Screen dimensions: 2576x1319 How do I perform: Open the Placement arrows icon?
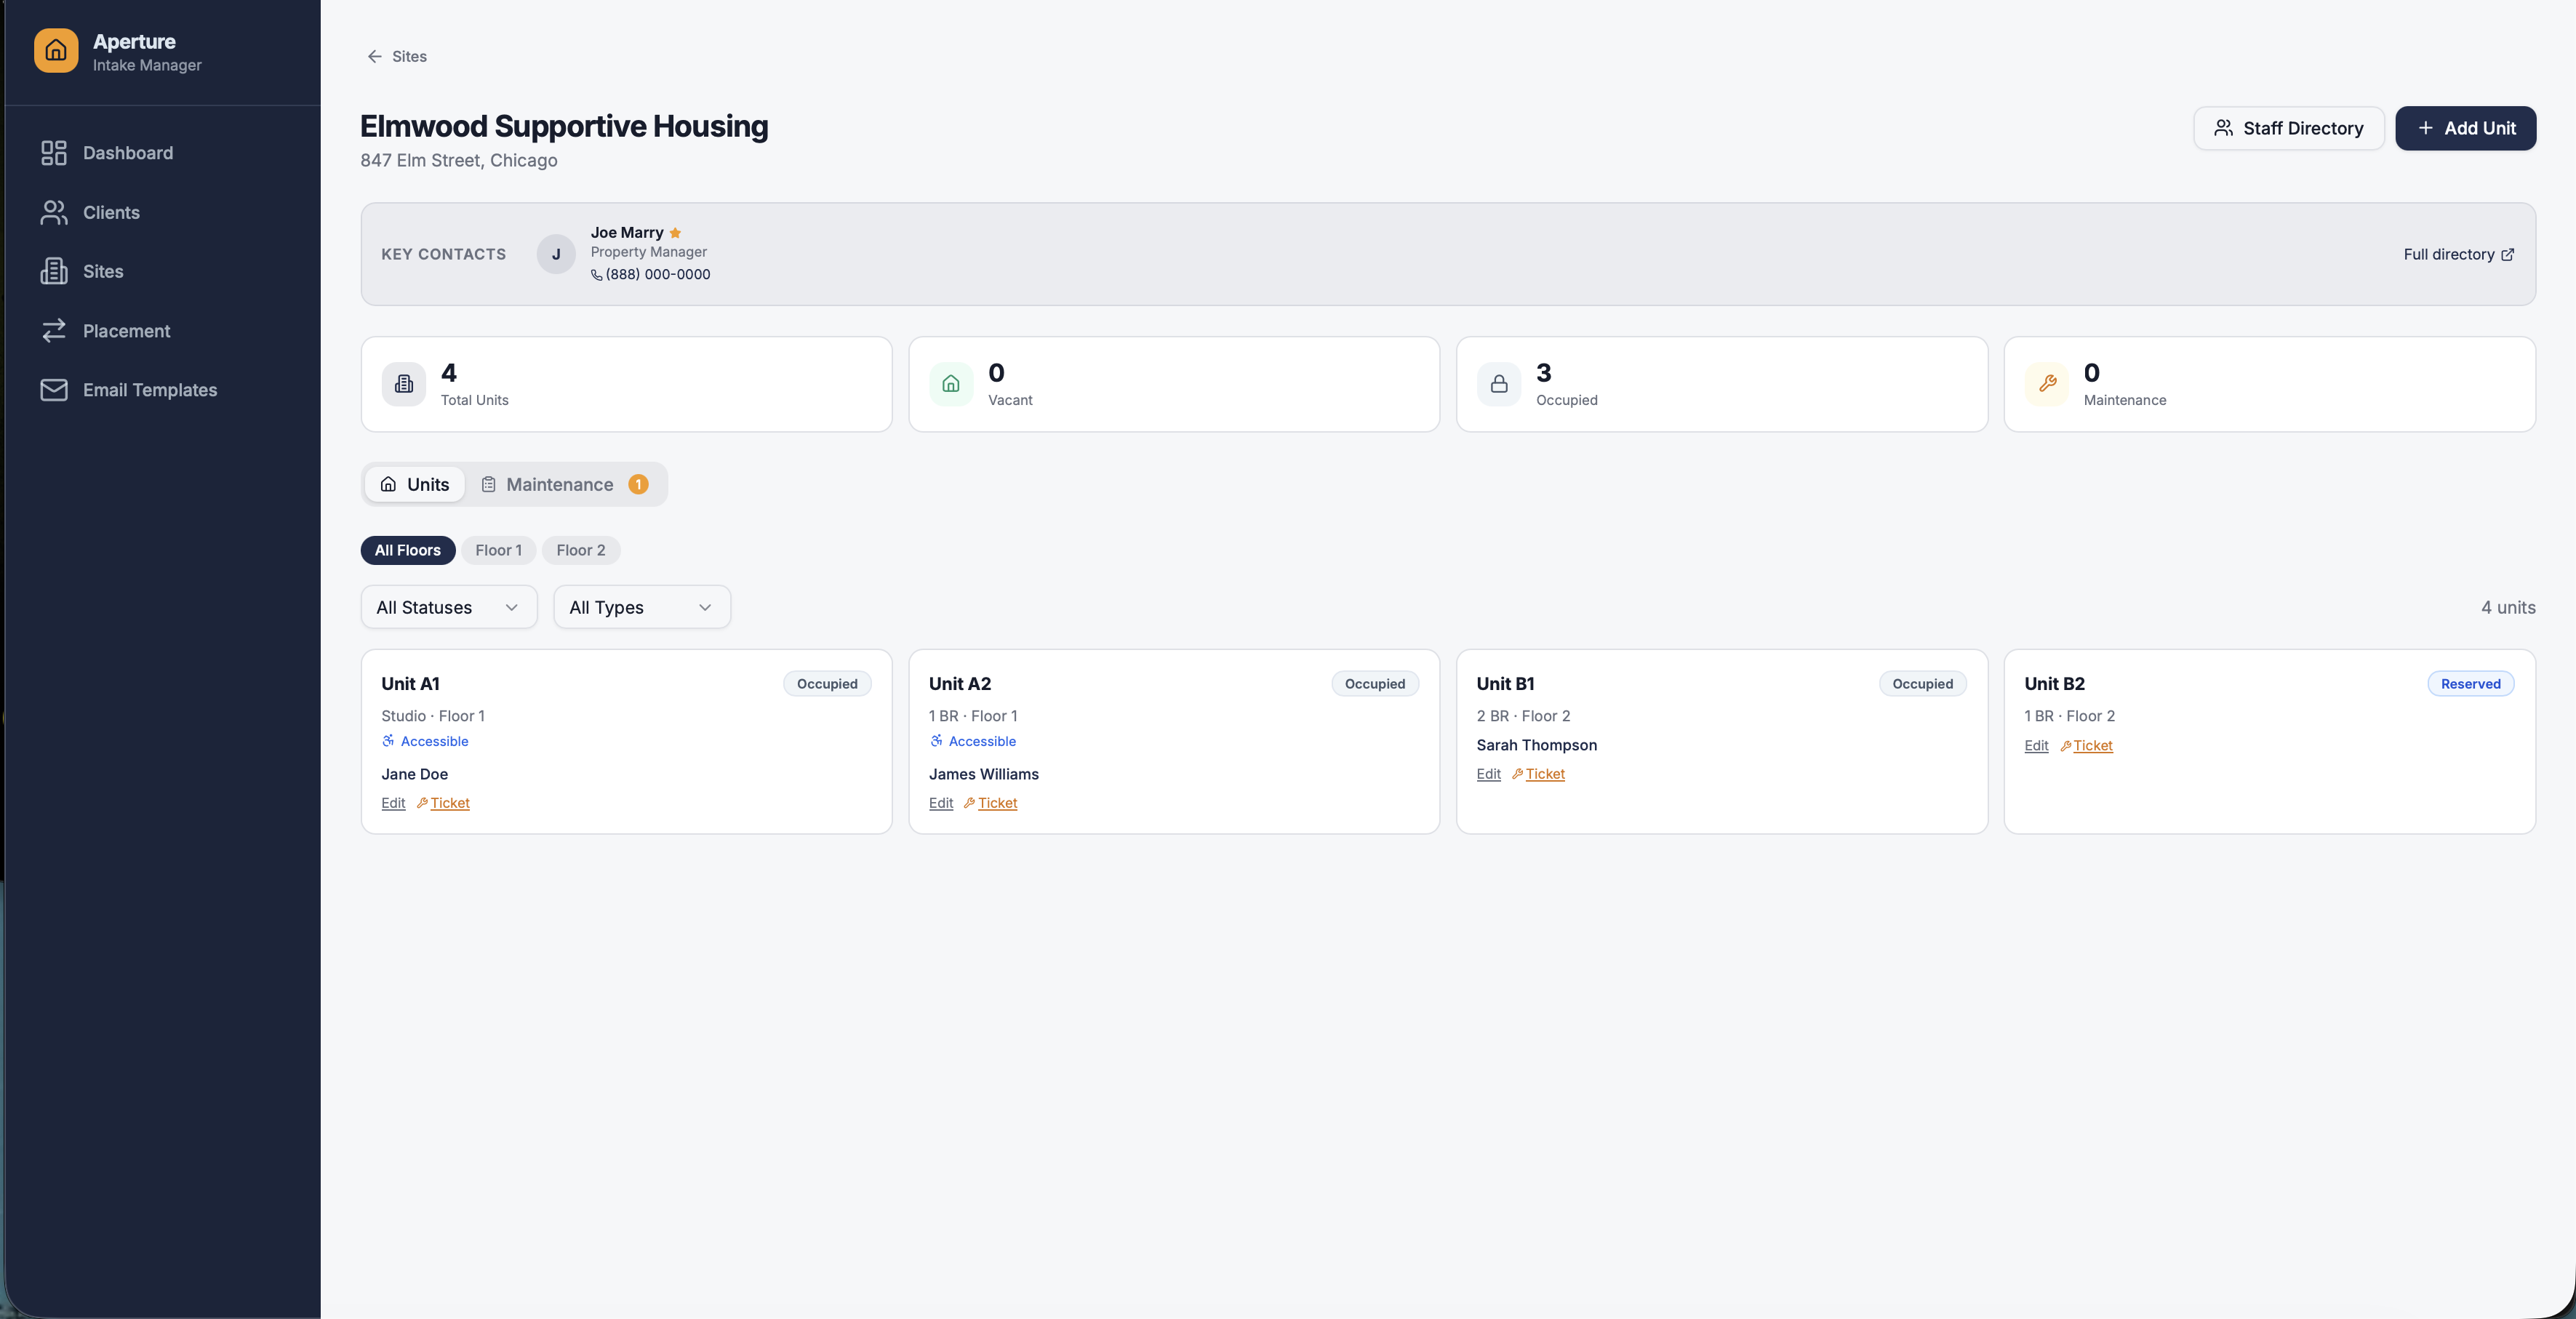pyautogui.click(x=54, y=331)
